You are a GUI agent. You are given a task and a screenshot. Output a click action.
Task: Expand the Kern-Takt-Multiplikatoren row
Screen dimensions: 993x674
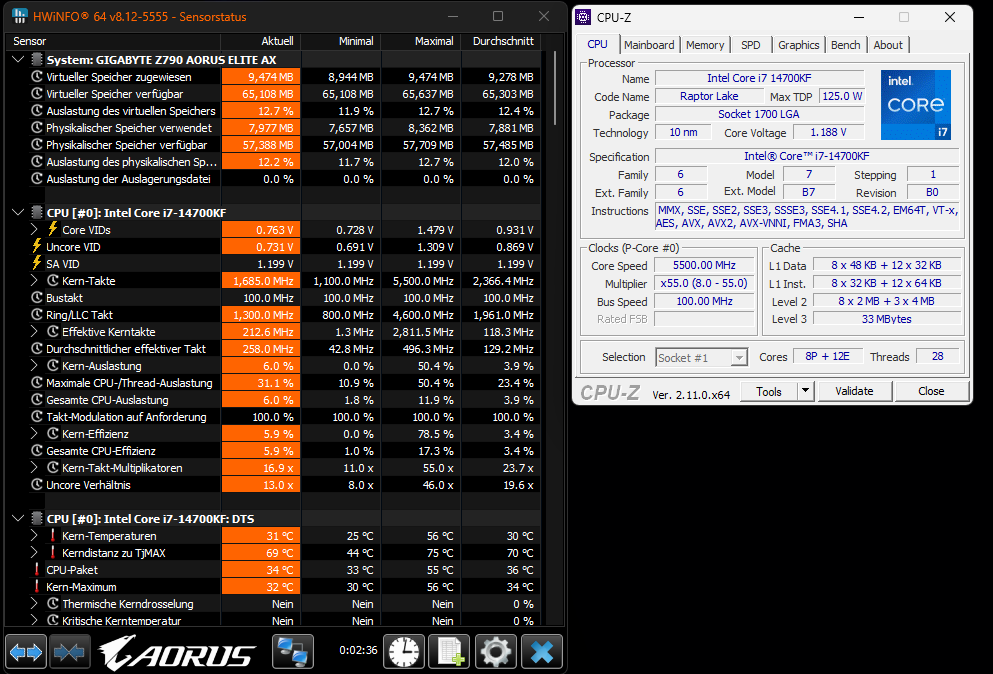click(x=34, y=467)
